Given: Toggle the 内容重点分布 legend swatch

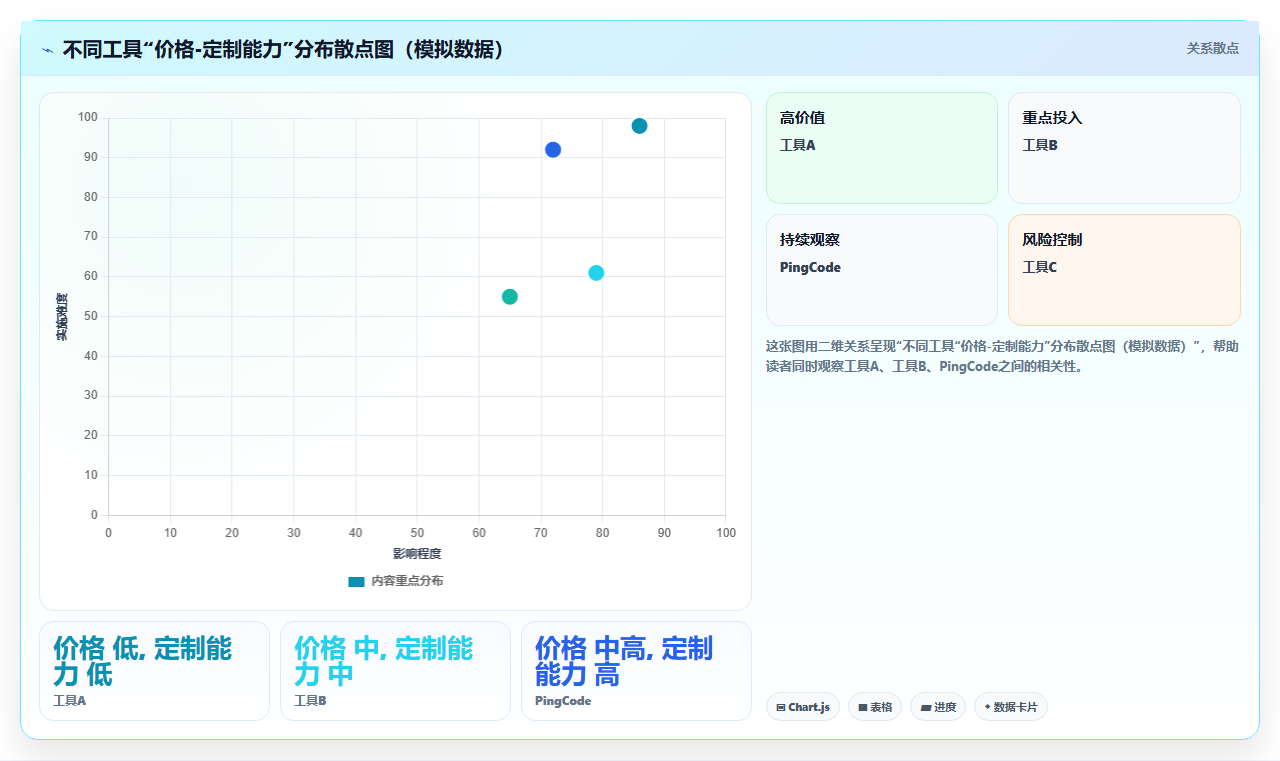Looking at the screenshot, I should tap(356, 581).
